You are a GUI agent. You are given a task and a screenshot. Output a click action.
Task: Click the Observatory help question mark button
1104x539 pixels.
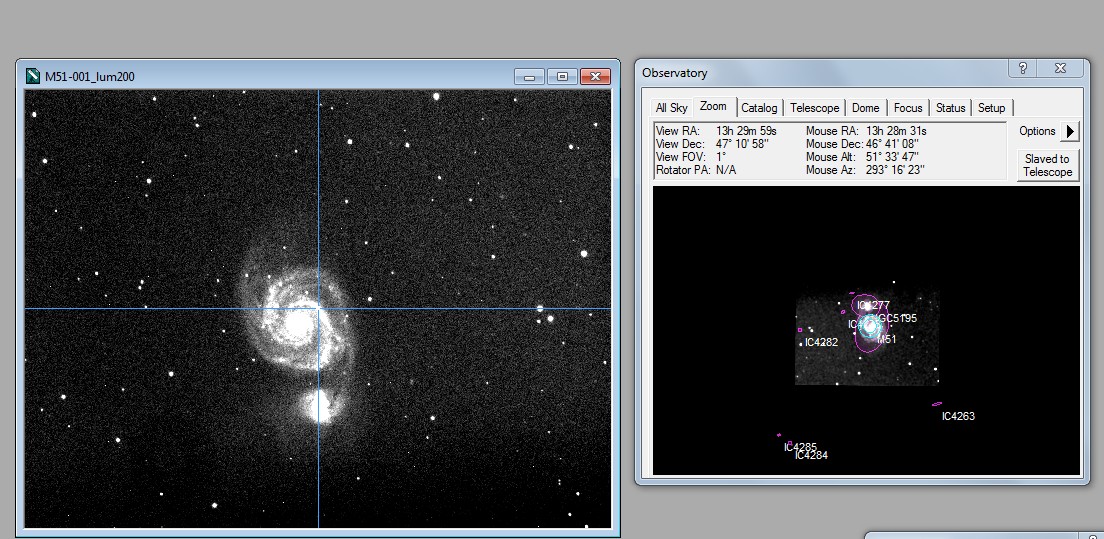(1022, 68)
